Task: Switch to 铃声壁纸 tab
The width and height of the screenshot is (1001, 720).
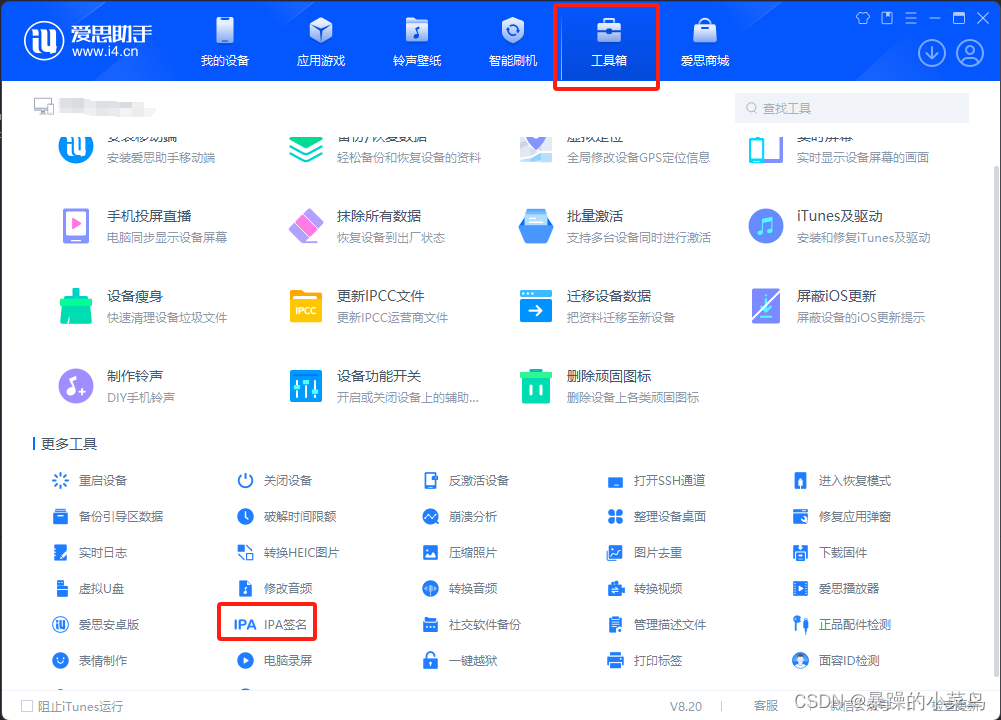Action: pos(417,42)
